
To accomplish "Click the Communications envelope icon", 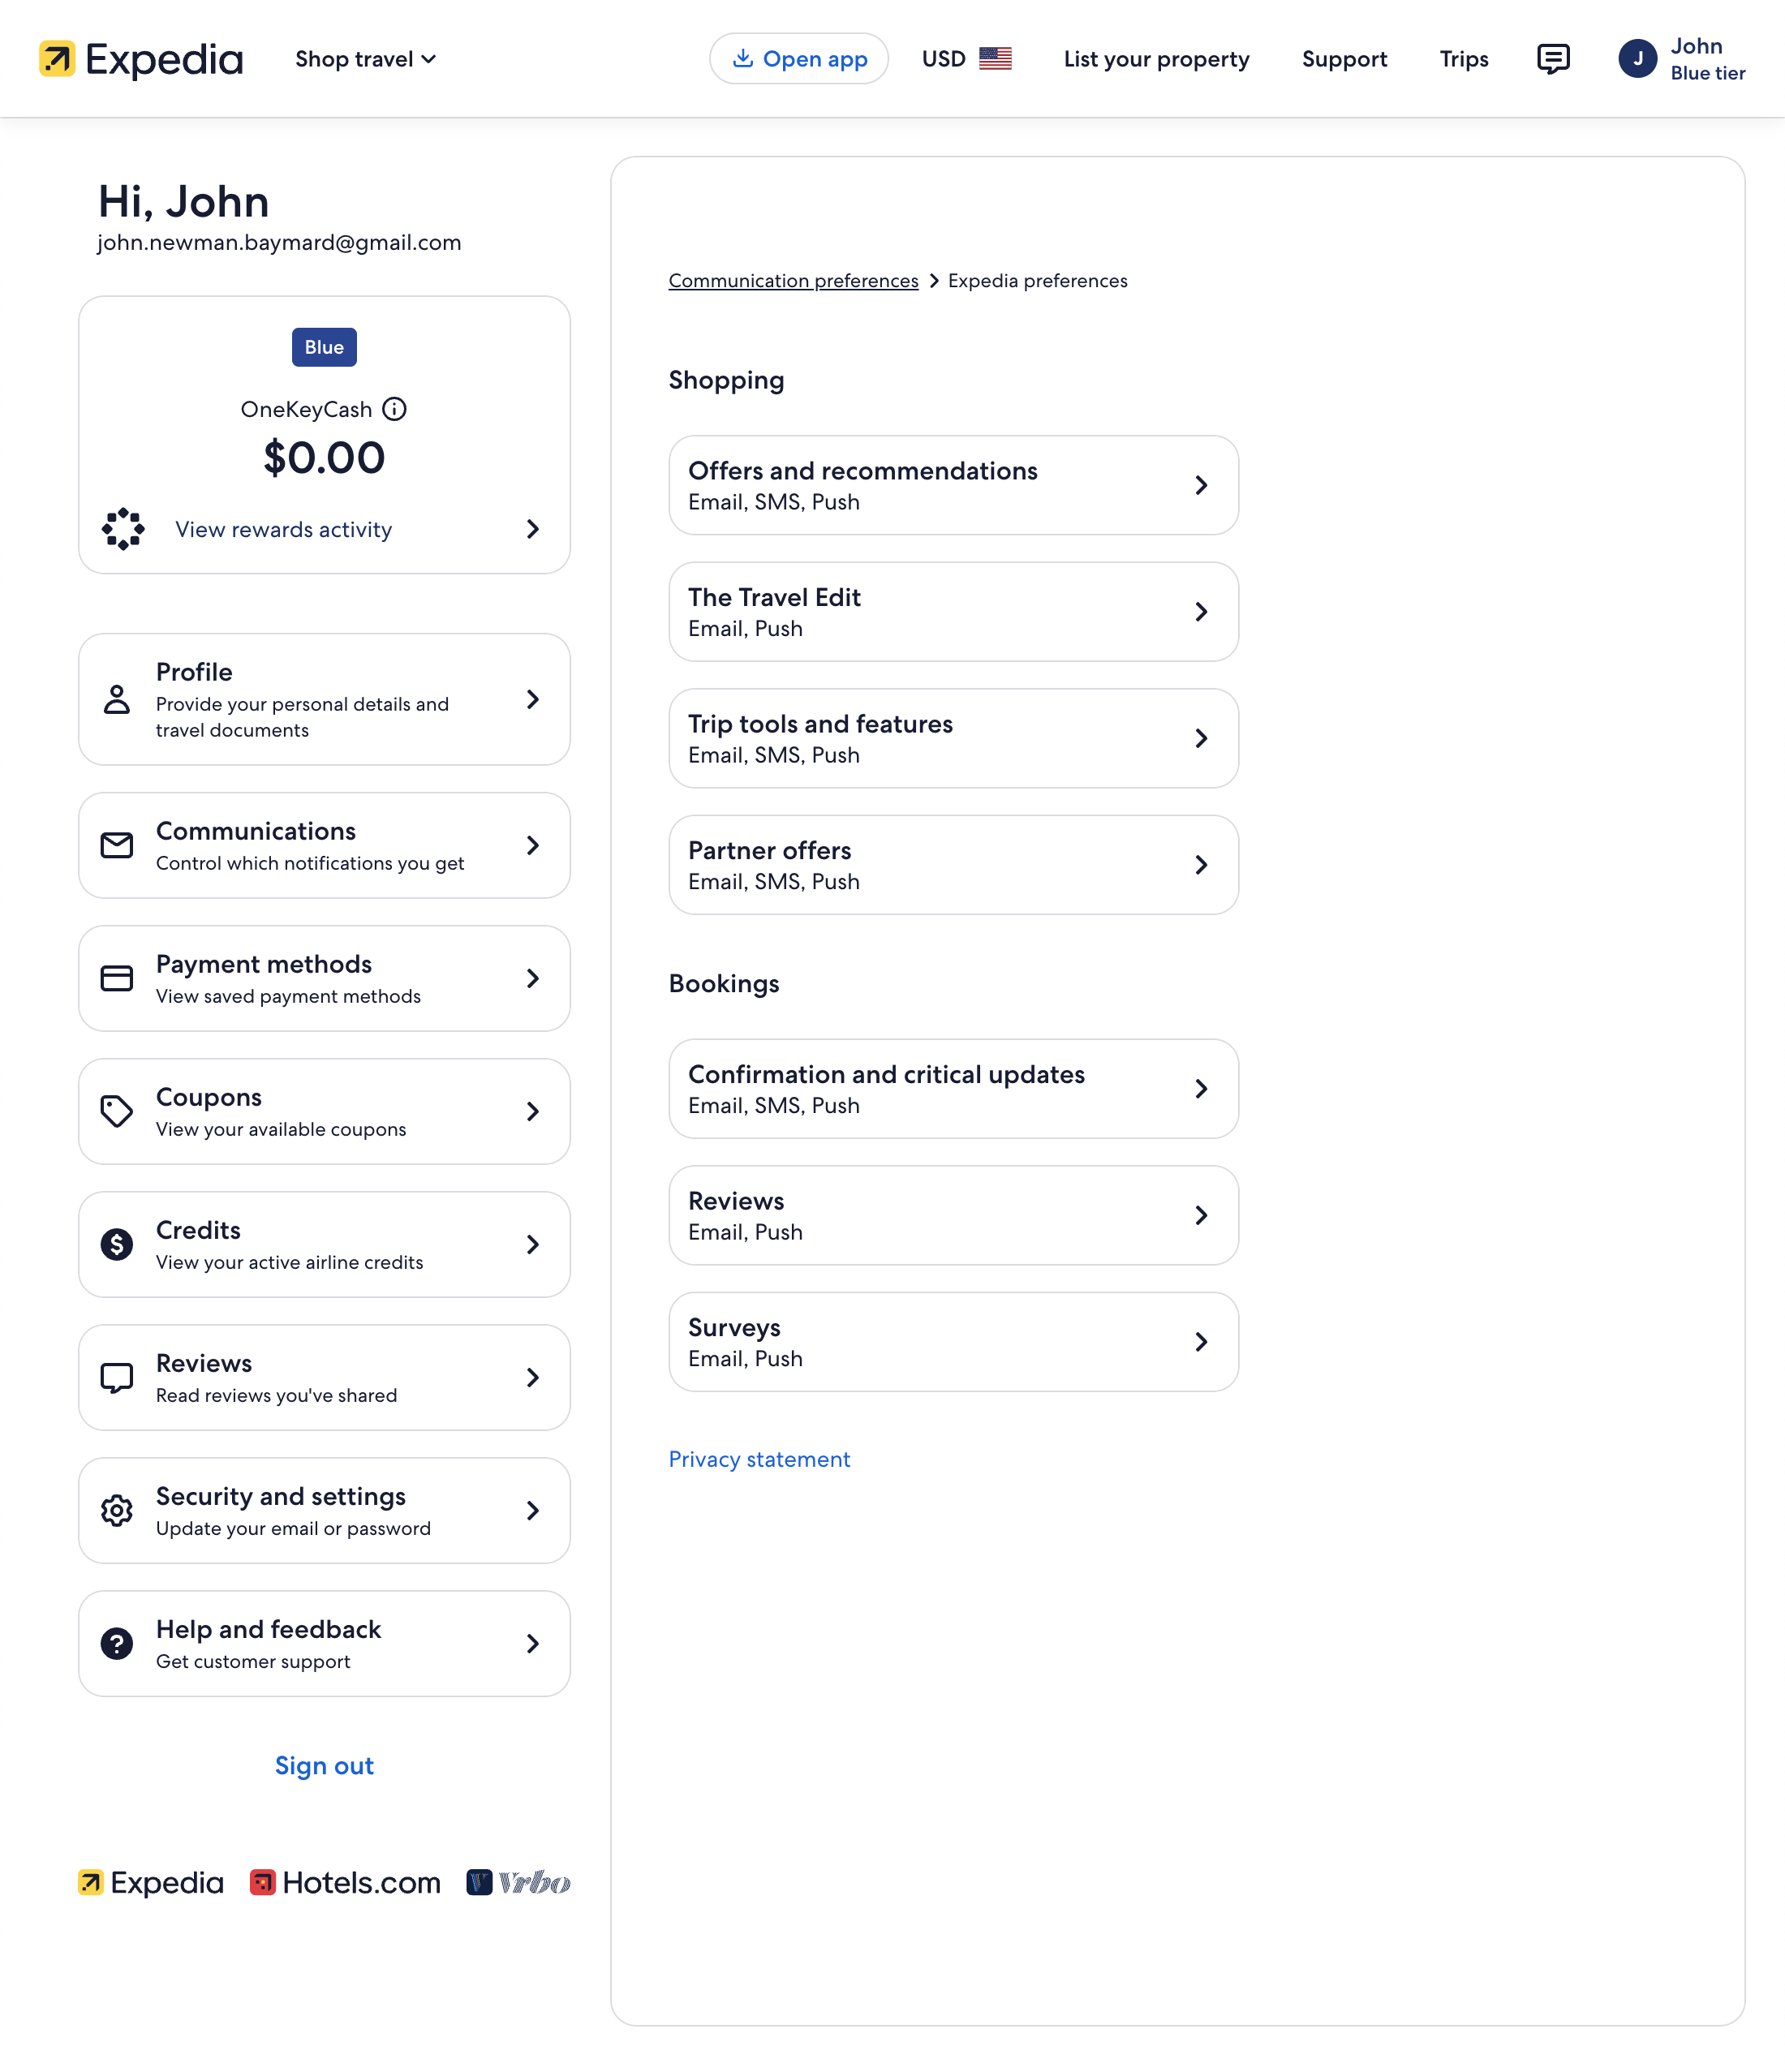I will [x=116, y=845].
